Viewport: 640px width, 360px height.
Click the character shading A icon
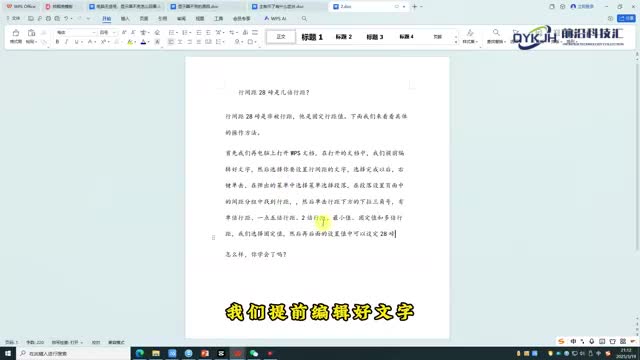coord(157,42)
